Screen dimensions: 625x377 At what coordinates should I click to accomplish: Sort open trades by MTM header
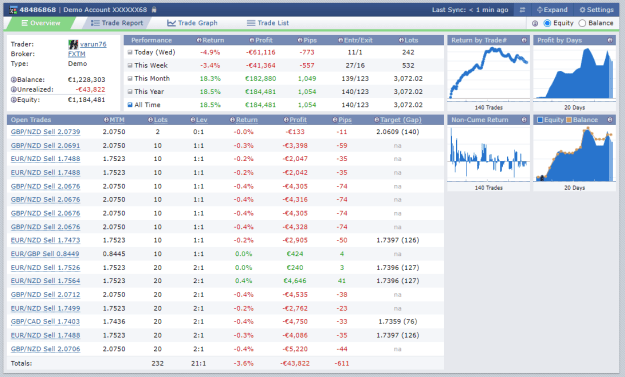pos(117,120)
